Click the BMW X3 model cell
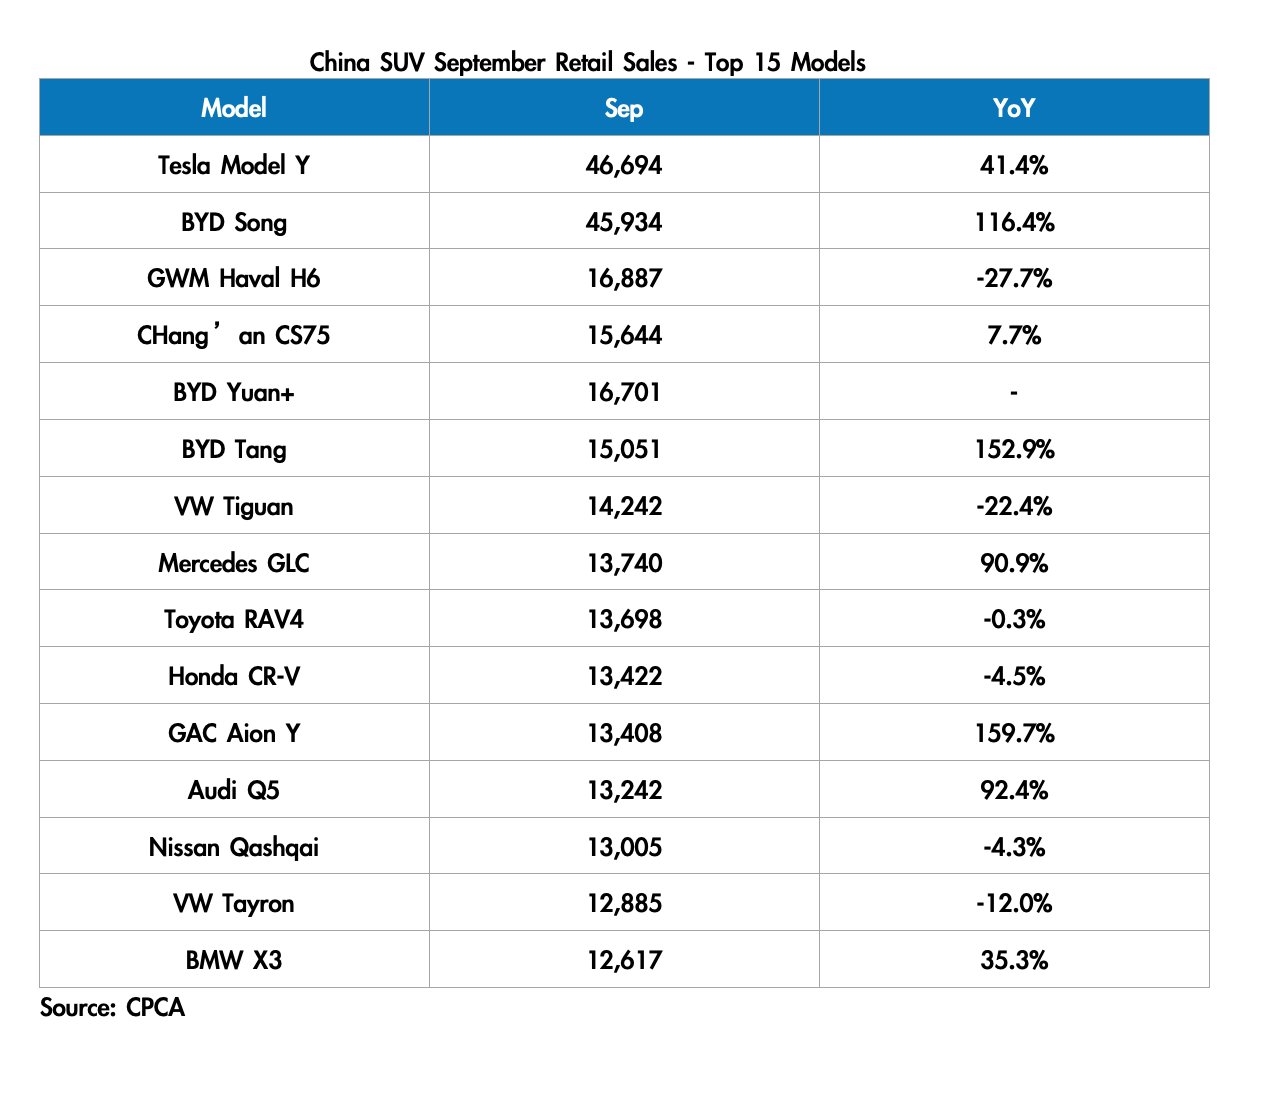 [x=234, y=960]
